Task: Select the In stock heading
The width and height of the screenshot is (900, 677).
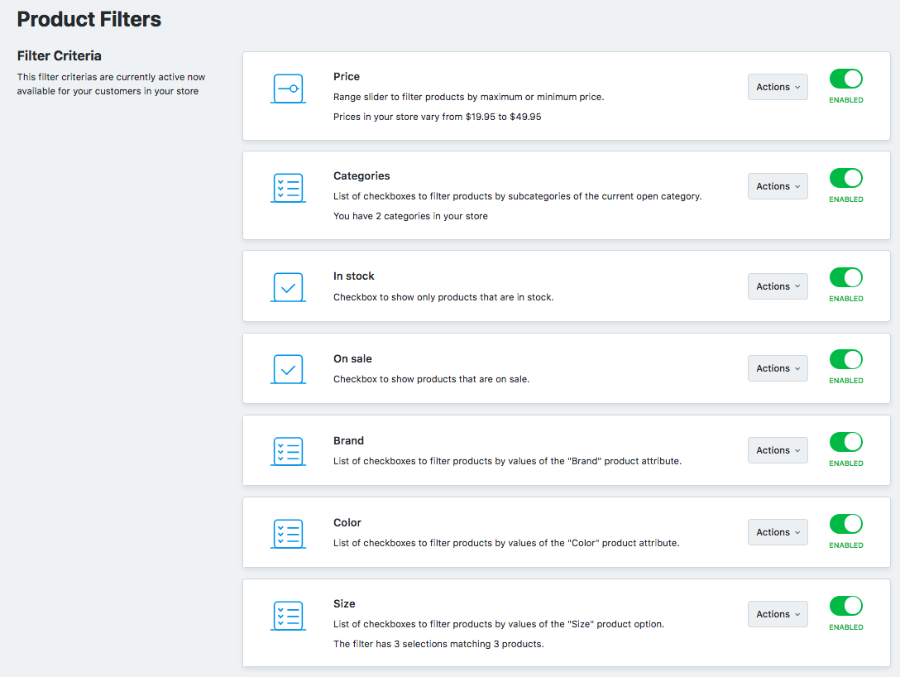Action: point(354,276)
